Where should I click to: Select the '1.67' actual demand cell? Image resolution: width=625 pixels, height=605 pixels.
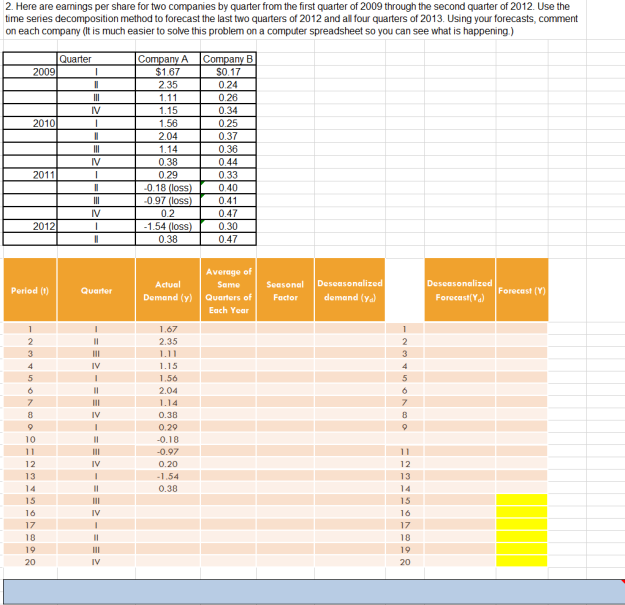[x=168, y=329]
